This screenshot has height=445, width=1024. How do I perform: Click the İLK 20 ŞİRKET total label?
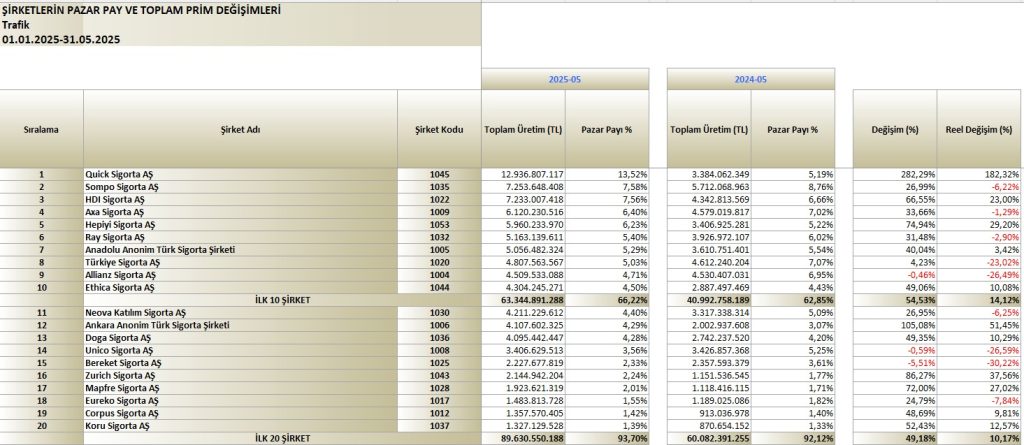[282, 438]
